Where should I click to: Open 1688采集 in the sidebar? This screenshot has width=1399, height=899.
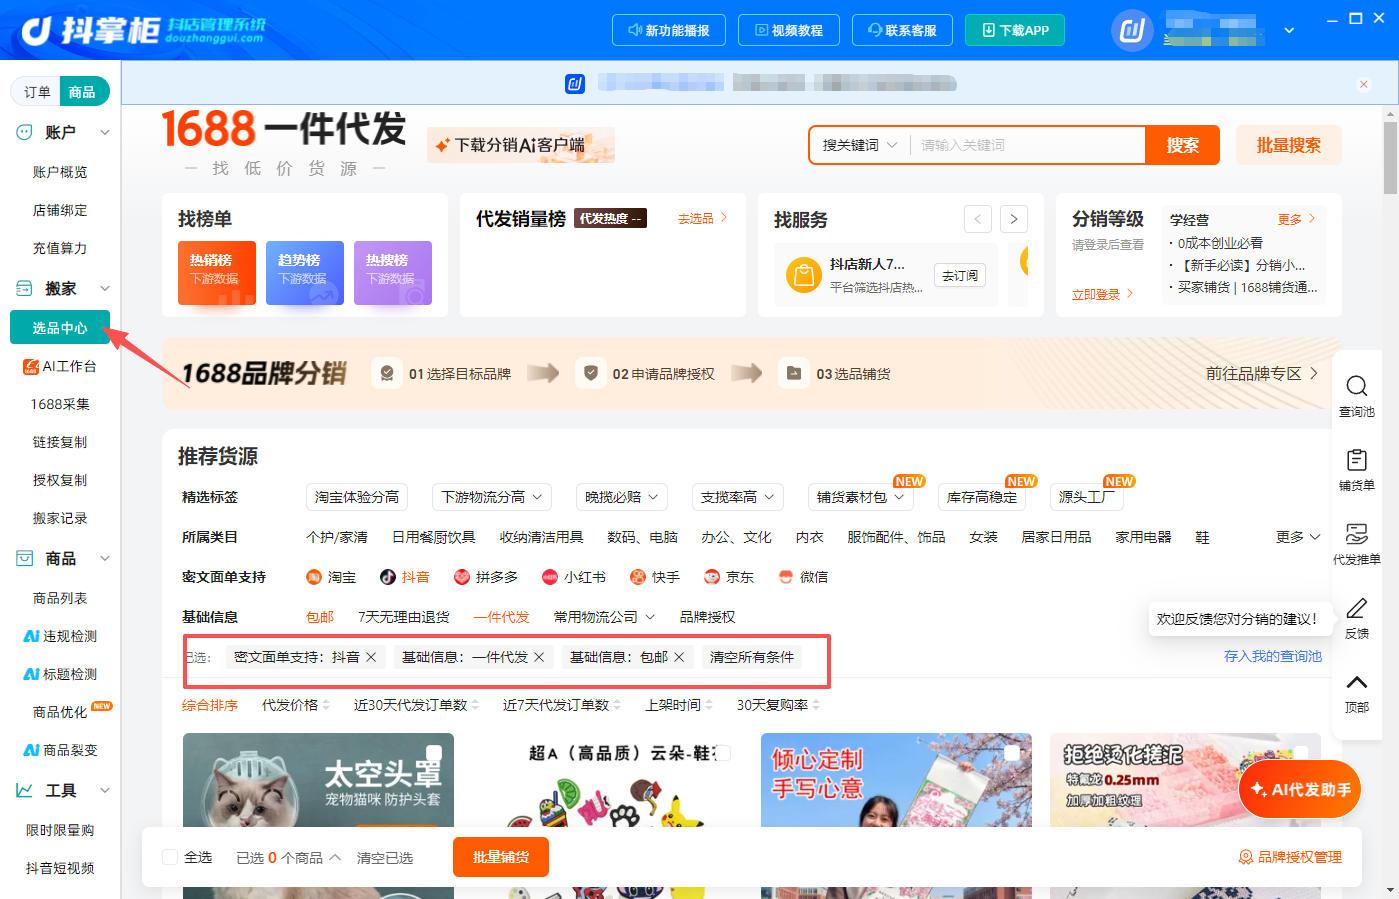pyautogui.click(x=60, y=404)
